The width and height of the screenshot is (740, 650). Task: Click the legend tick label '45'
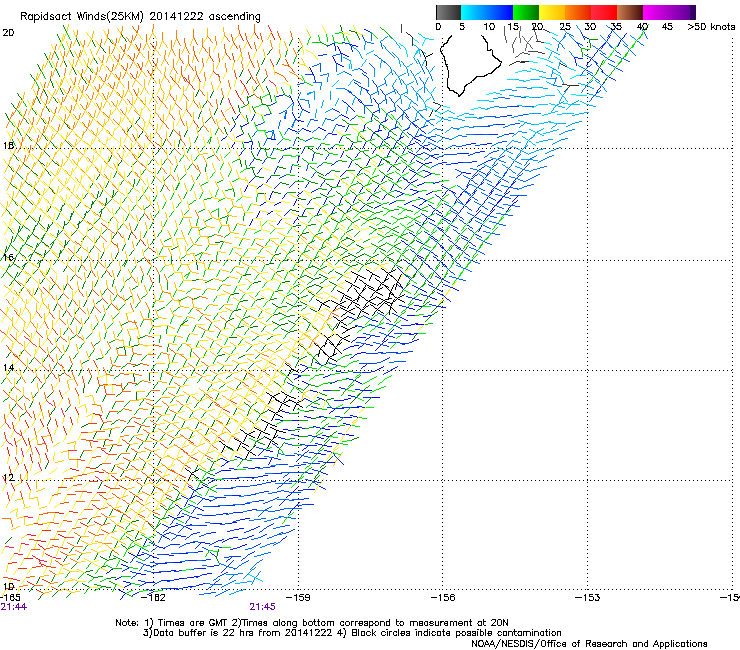tap(667, 26)
